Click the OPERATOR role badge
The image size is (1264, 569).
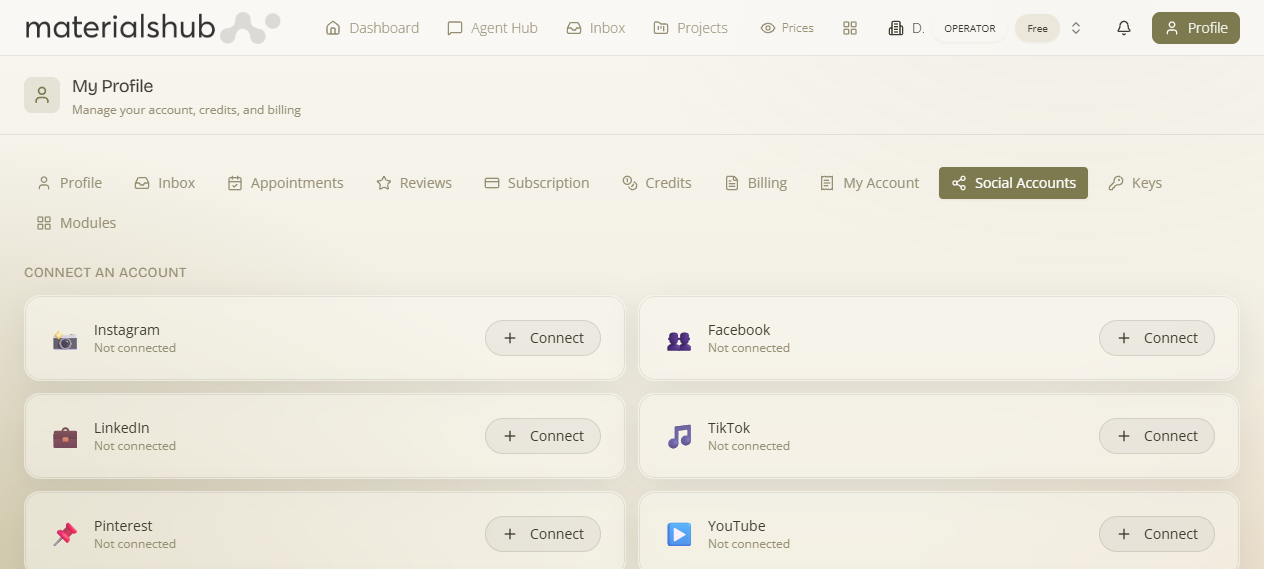tap(970, 28)
